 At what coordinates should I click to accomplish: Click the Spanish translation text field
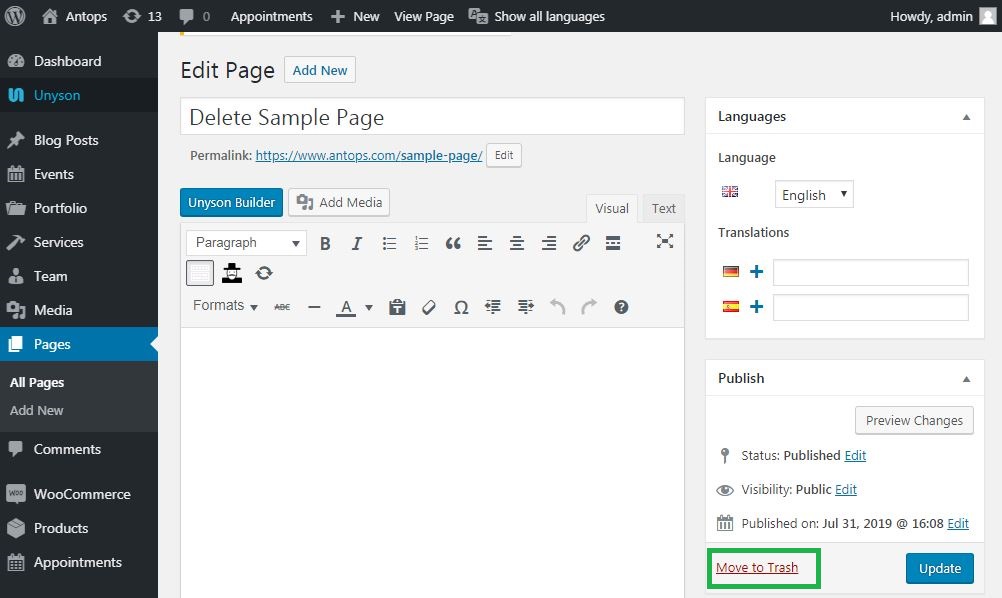(x=870, y=307)
